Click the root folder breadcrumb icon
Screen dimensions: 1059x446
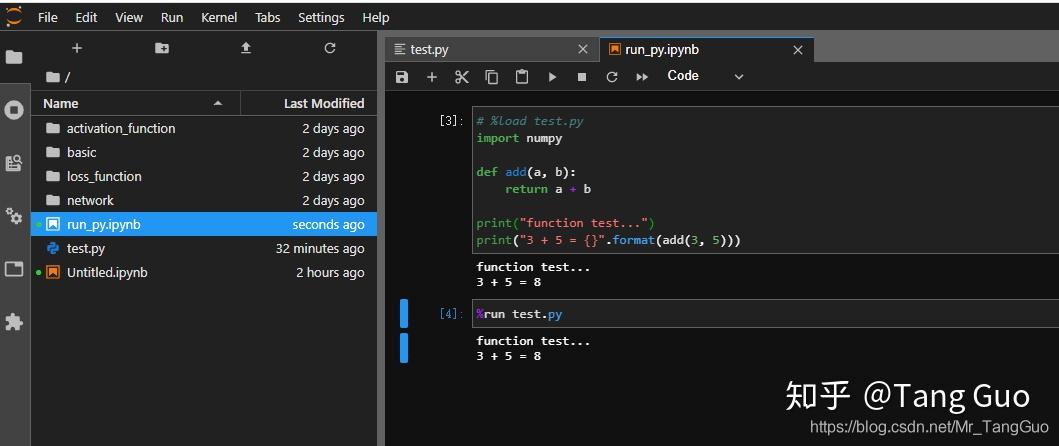(x=53, y=77)
